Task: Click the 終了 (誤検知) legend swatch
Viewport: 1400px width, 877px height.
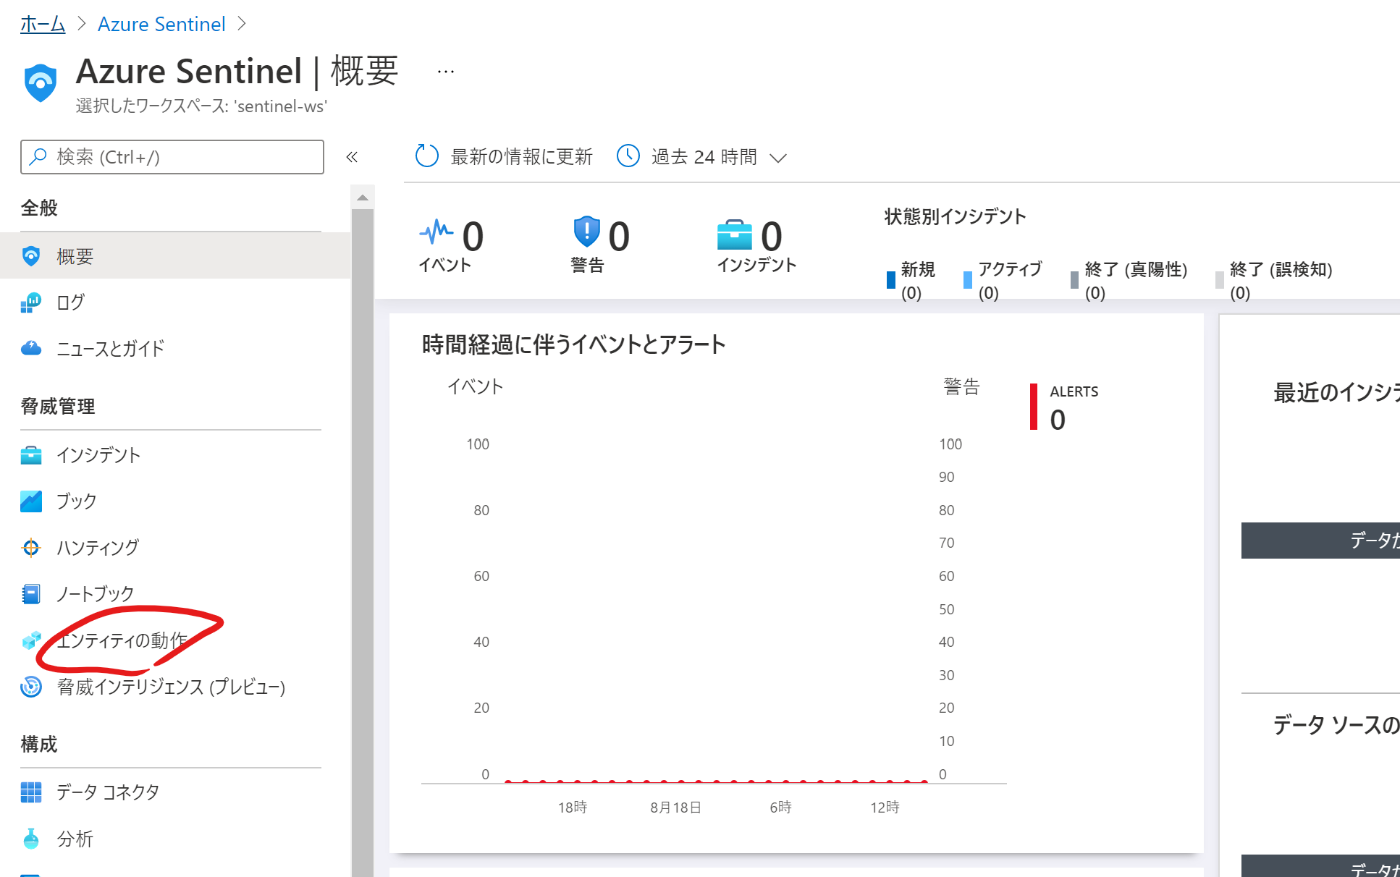Action: coord(1220,280)
